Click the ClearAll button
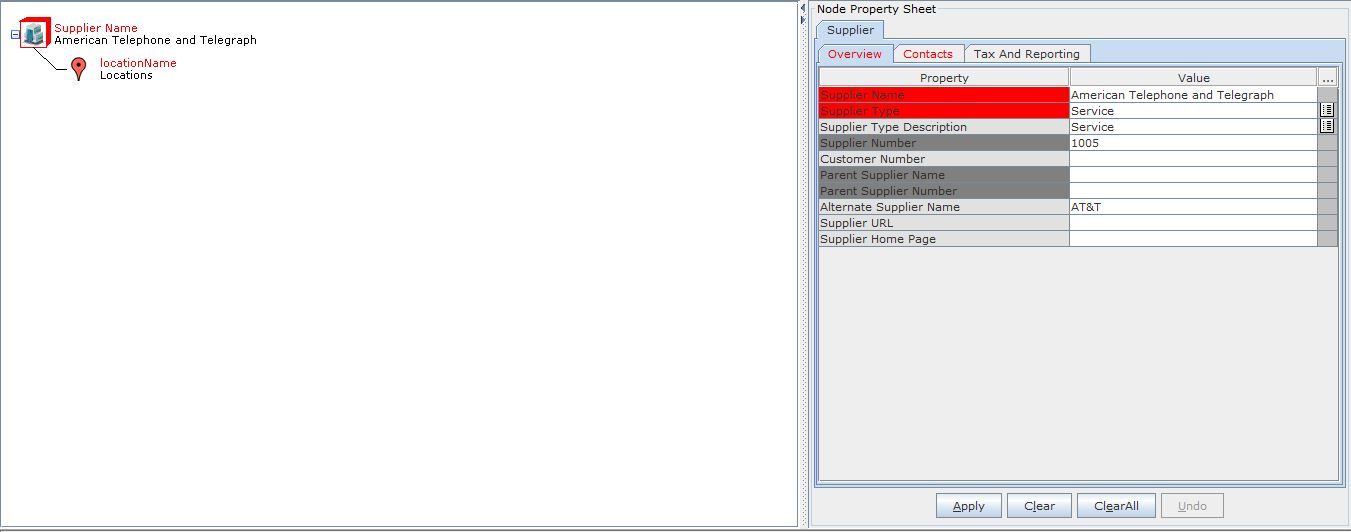This screenshot has width=1351, height=532. click(x=1116, y=506)
